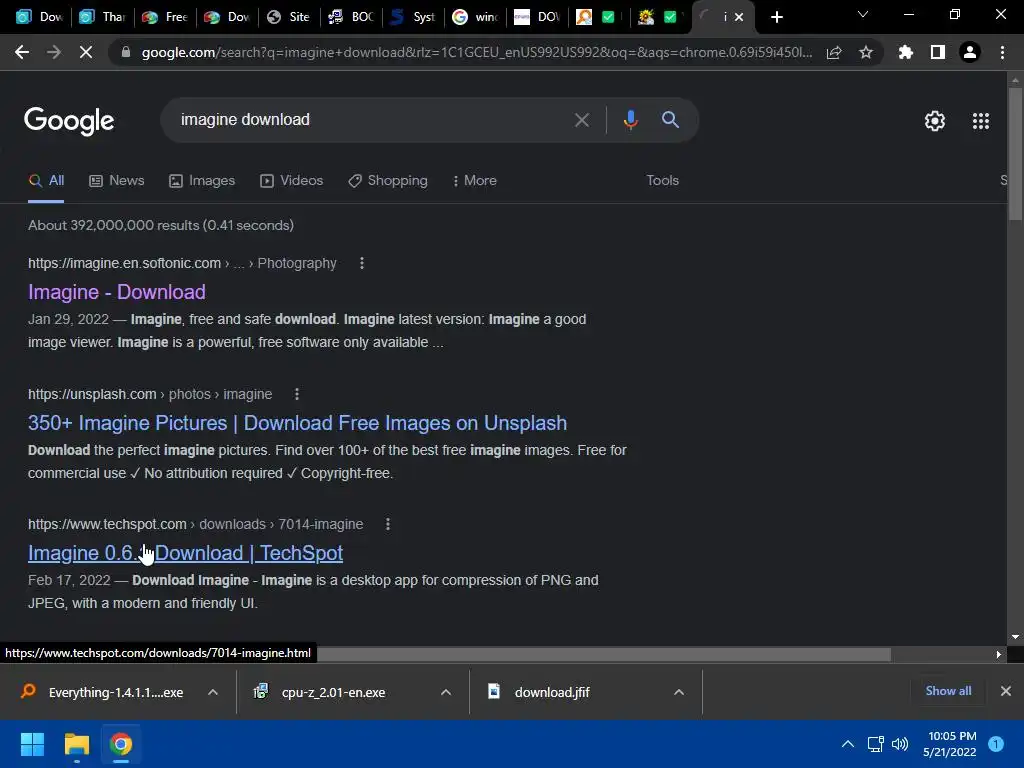Click the horizontal scrollbar thumb
This screenshot has width=1024, height=768.
point(603,654)
